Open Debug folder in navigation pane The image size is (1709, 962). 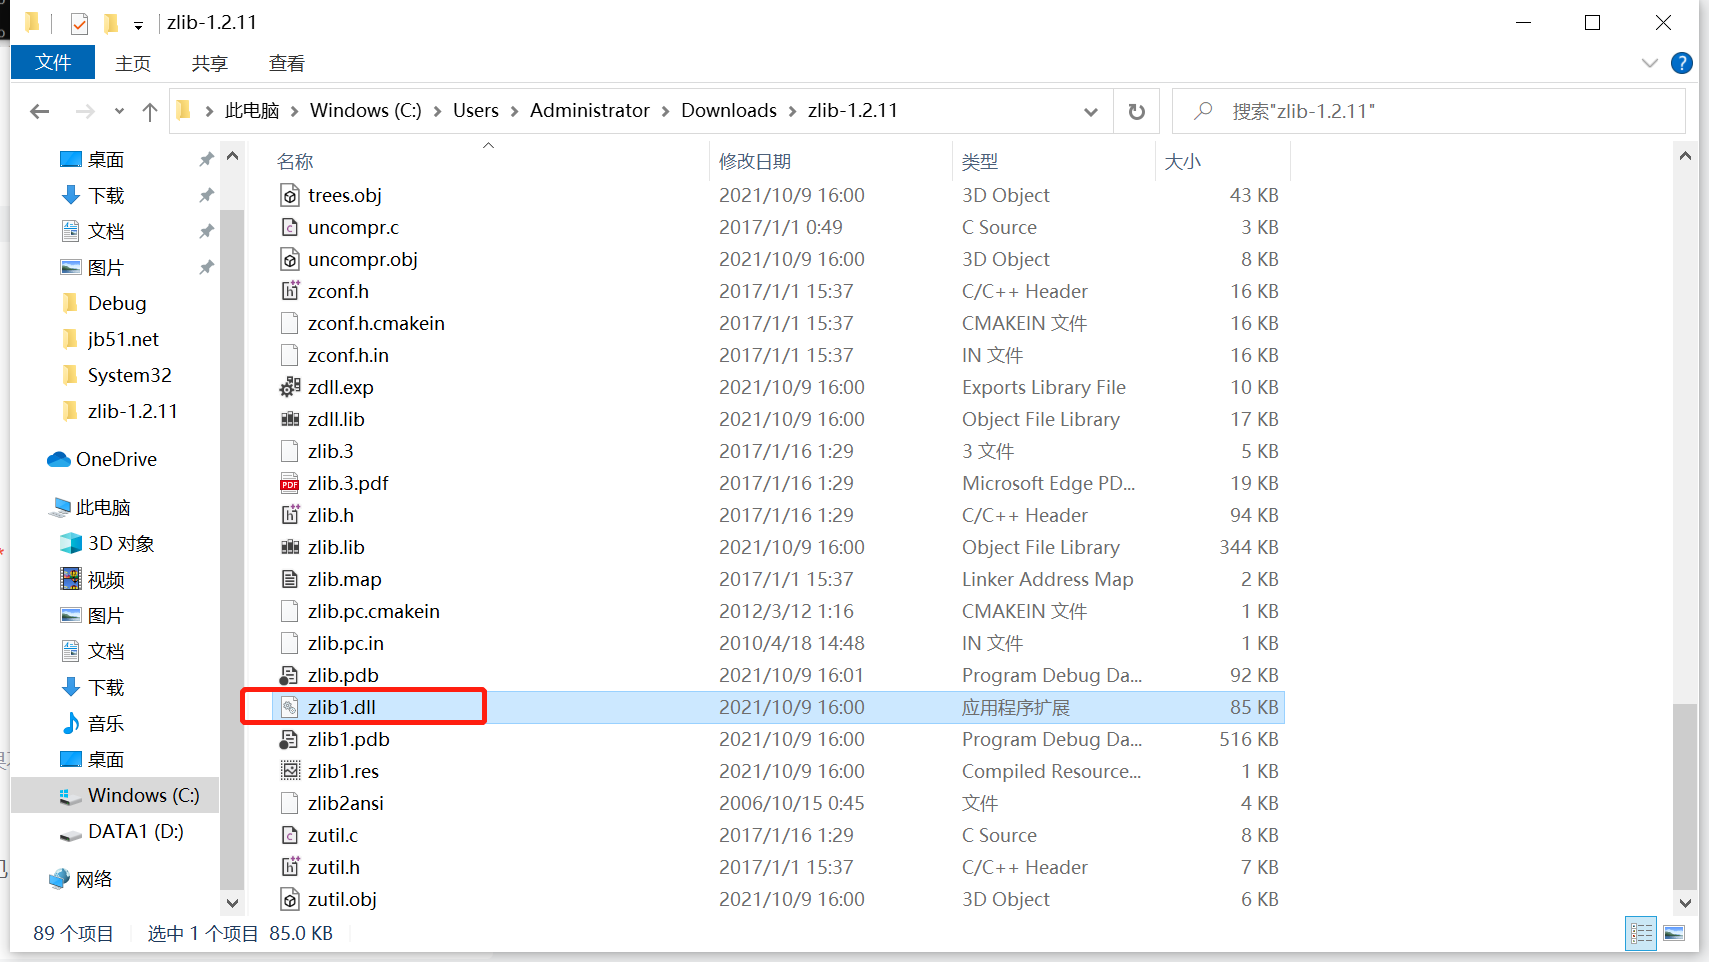[x=115, y=303]
